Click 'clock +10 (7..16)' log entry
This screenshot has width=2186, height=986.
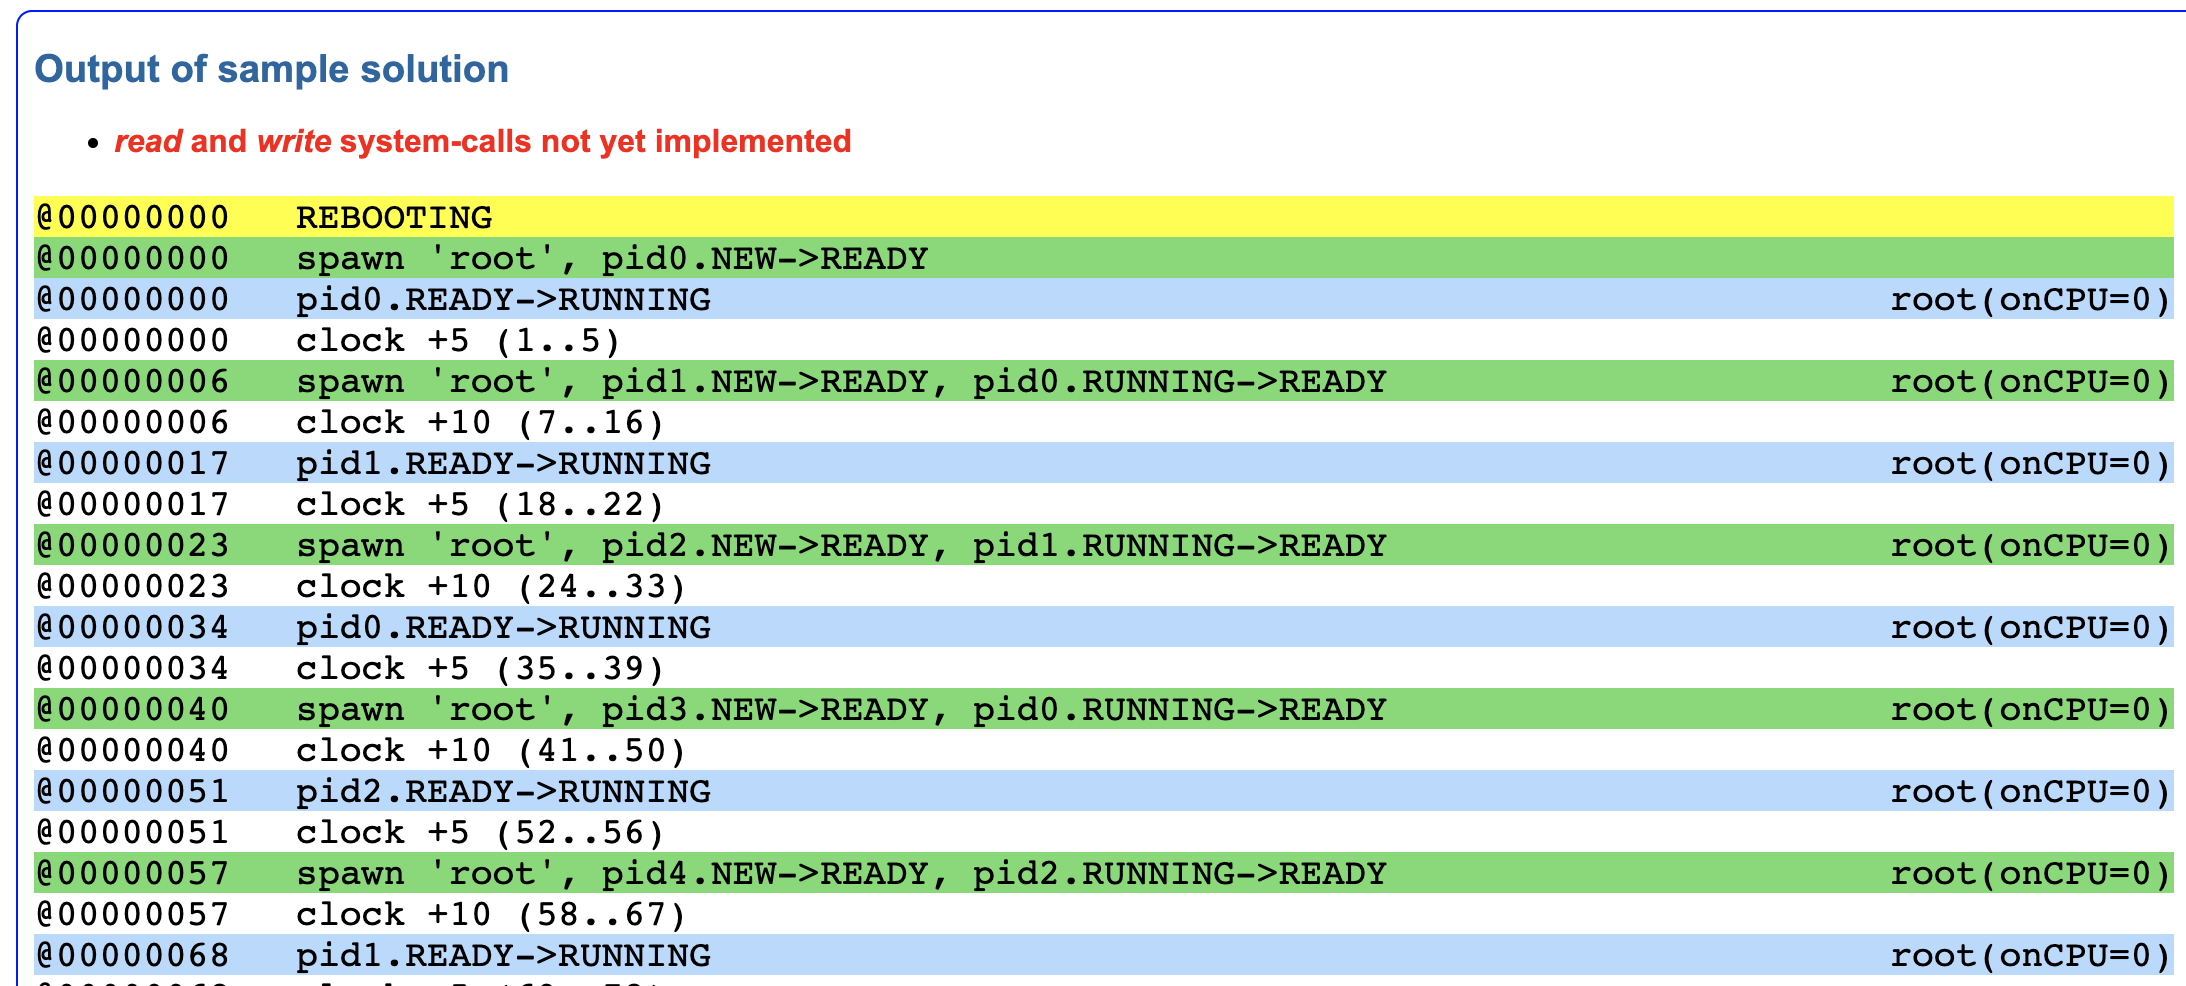480,423
